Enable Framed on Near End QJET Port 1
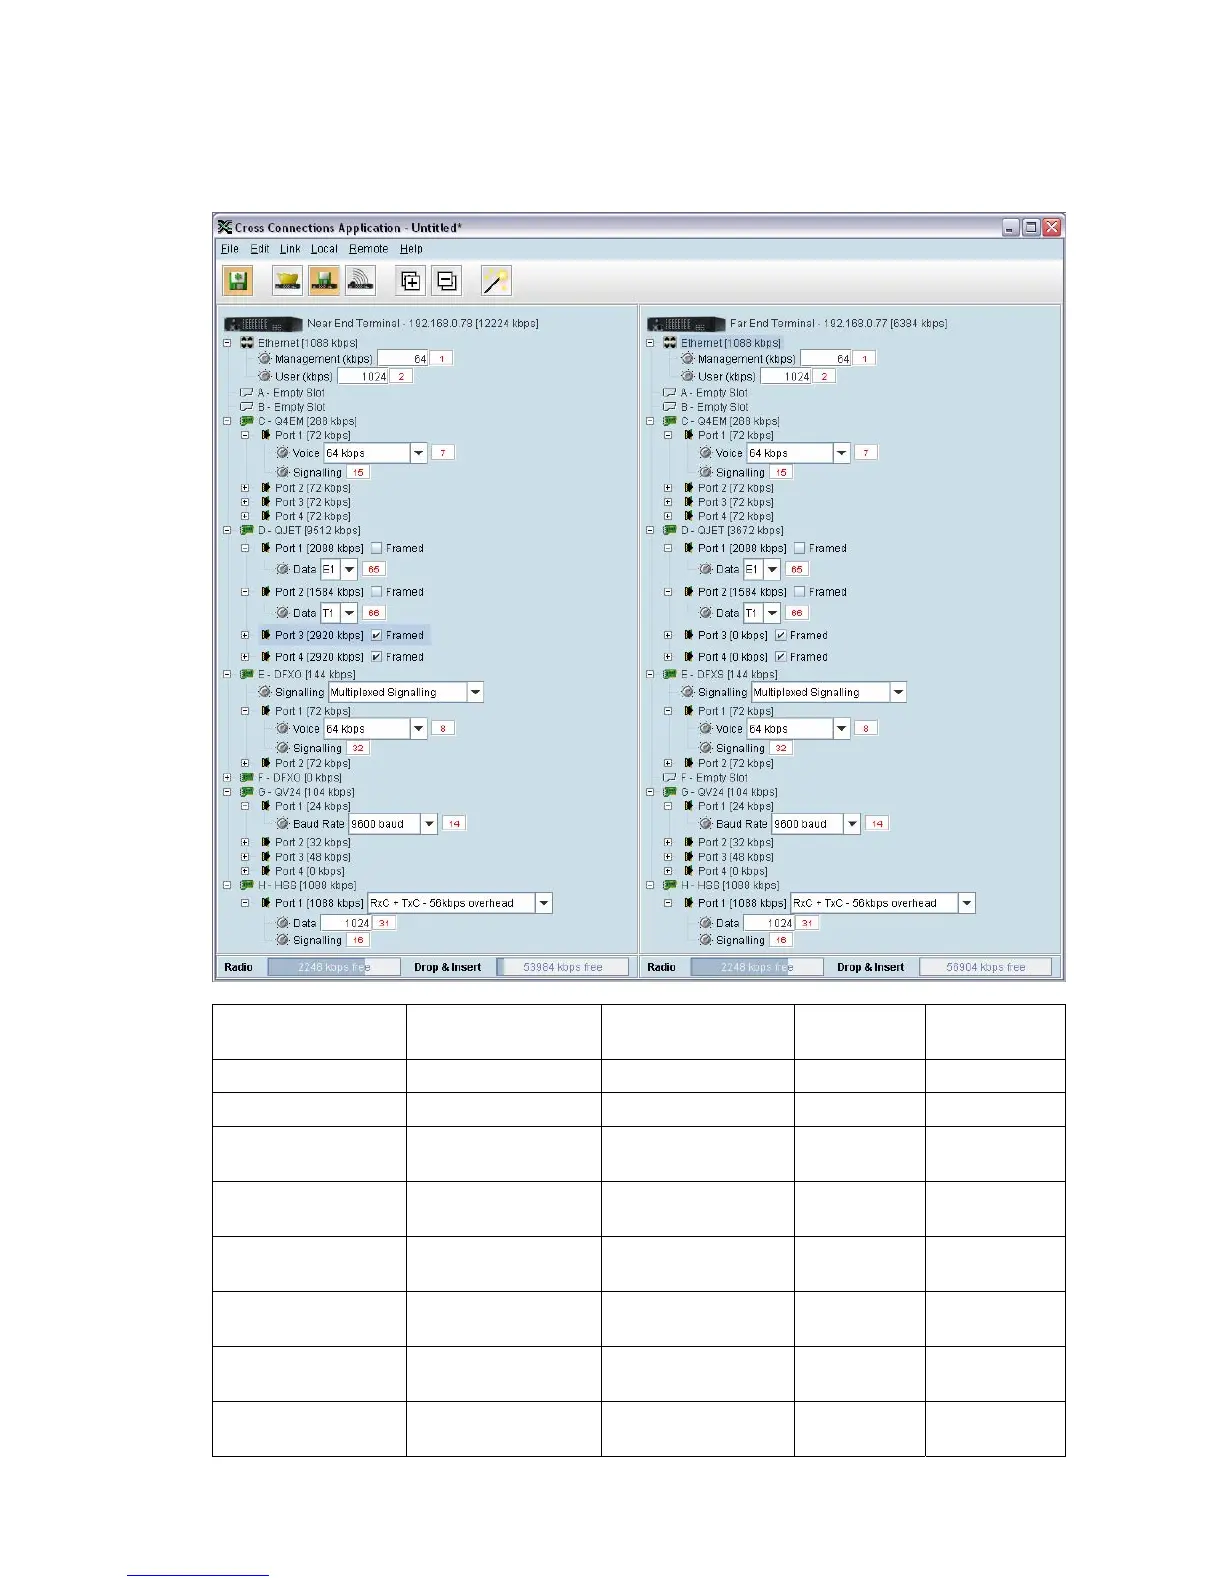Viewport: 1224px width, 1584px height. coord(377,548)
